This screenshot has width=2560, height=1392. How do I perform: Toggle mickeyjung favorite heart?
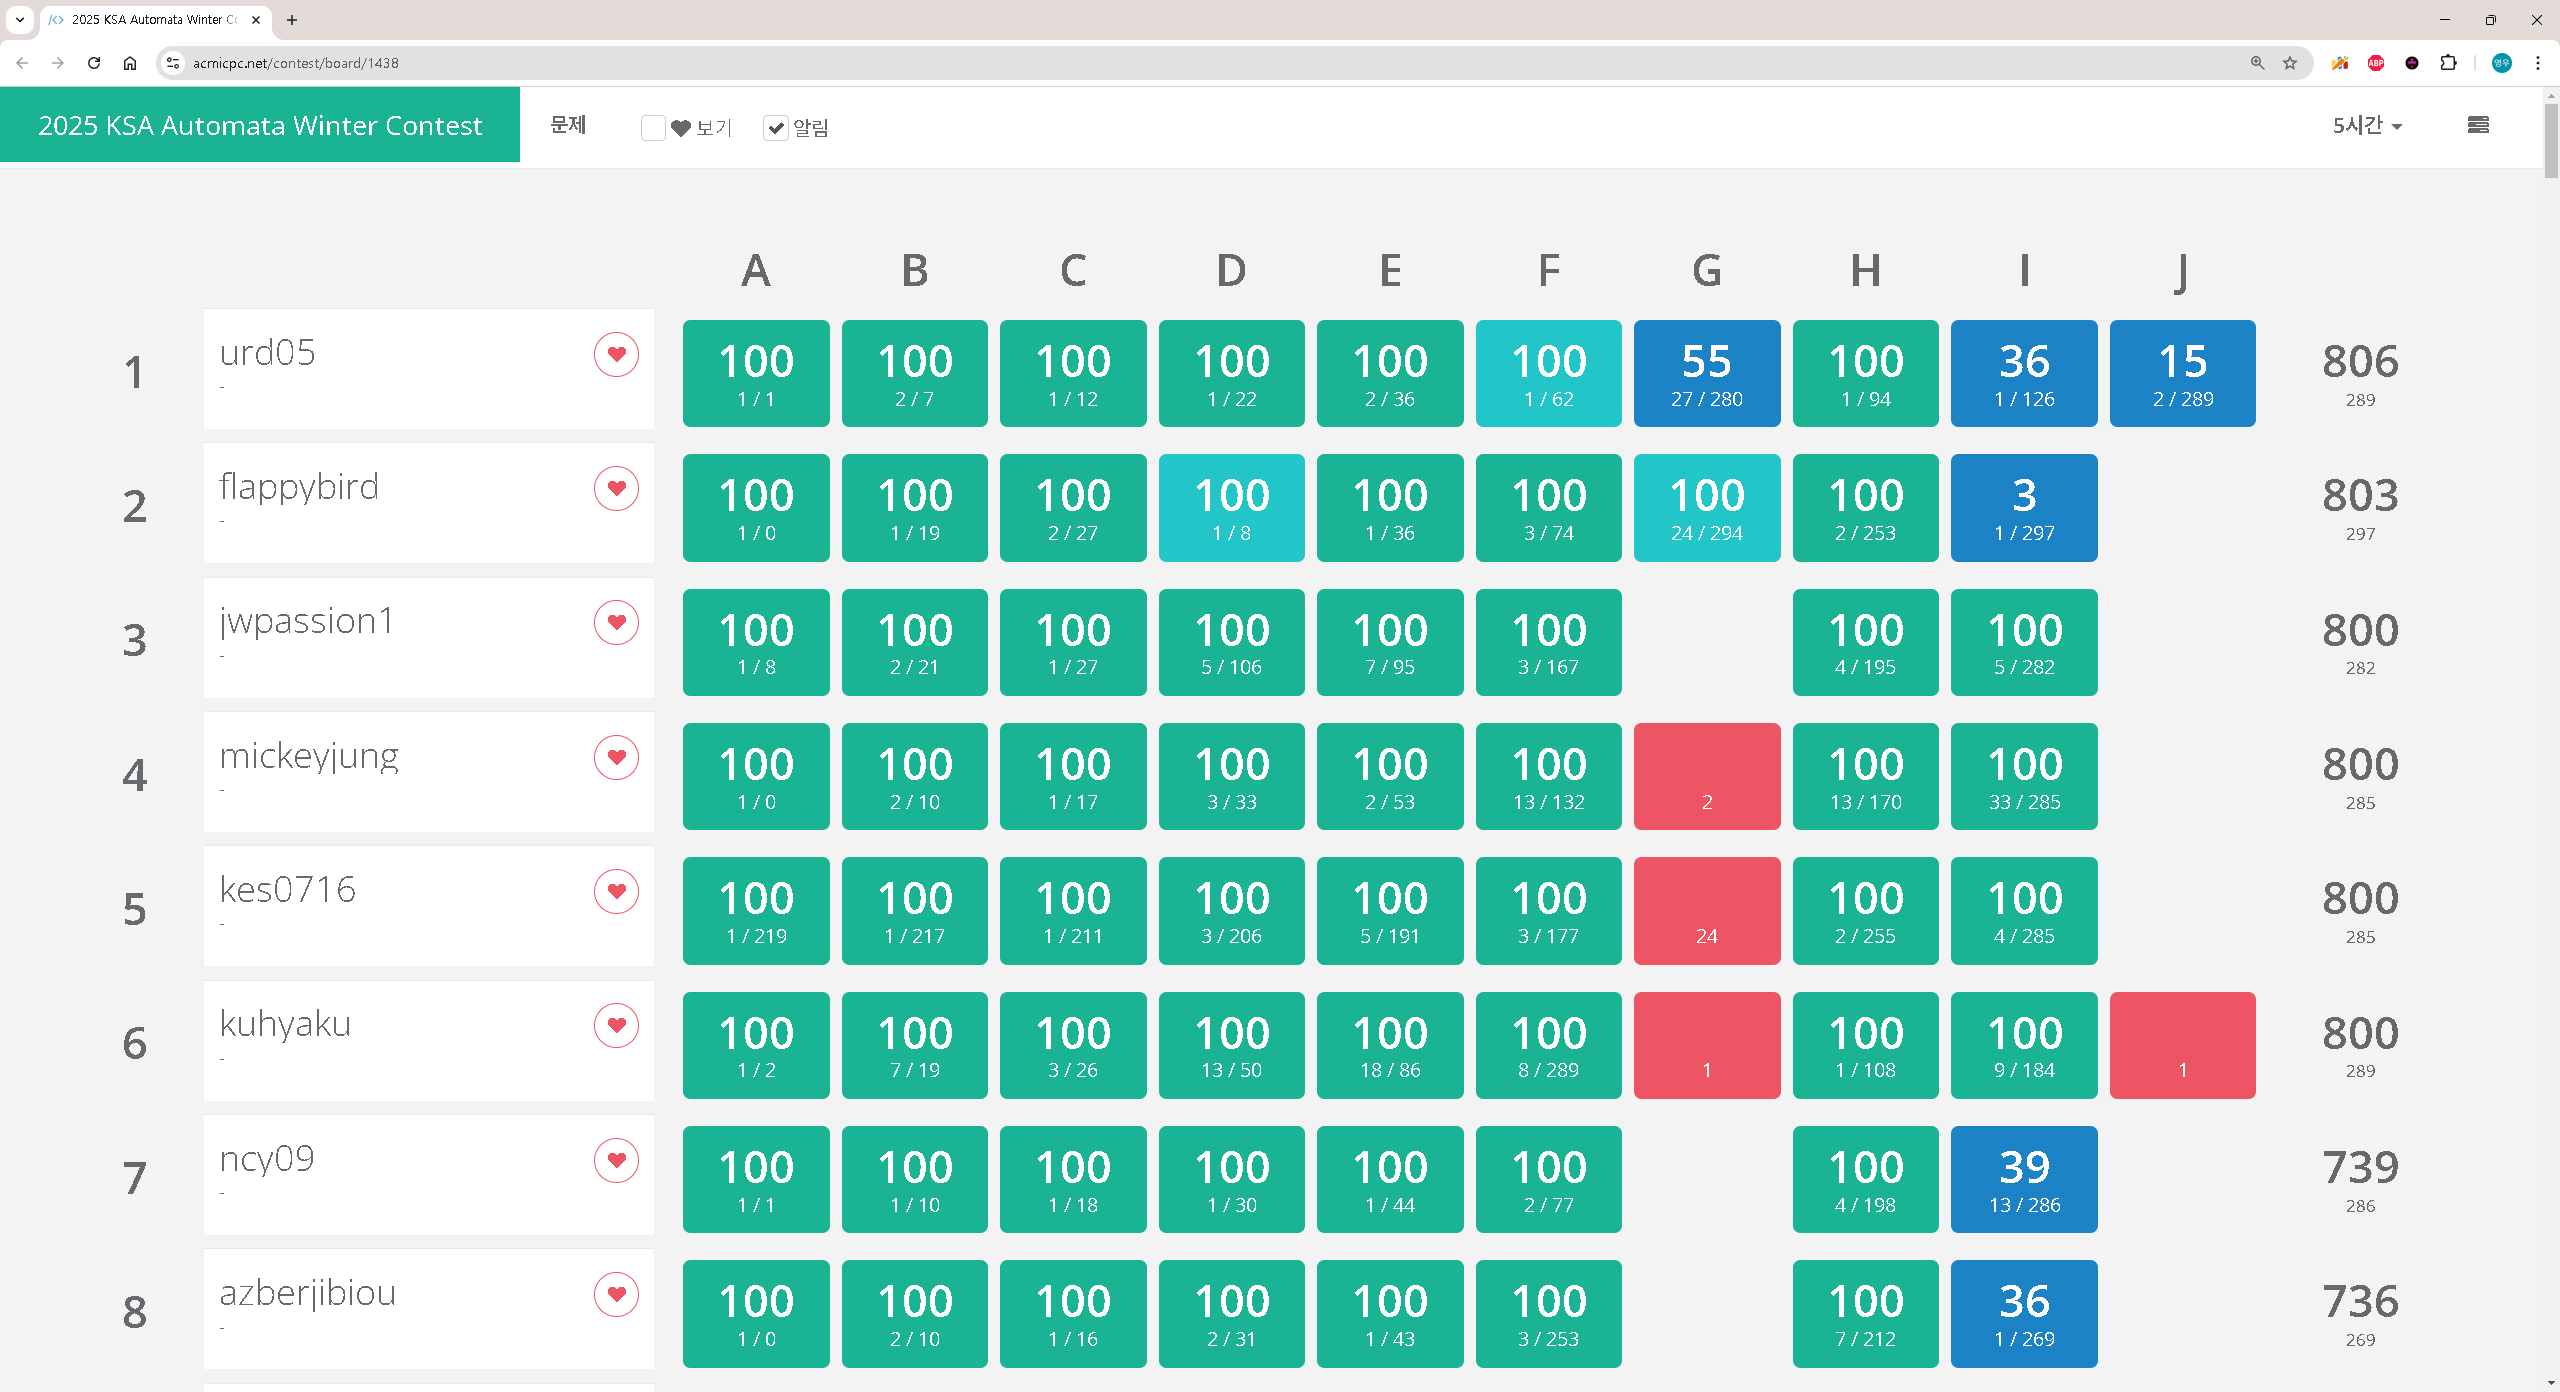(x=616, y=757)
